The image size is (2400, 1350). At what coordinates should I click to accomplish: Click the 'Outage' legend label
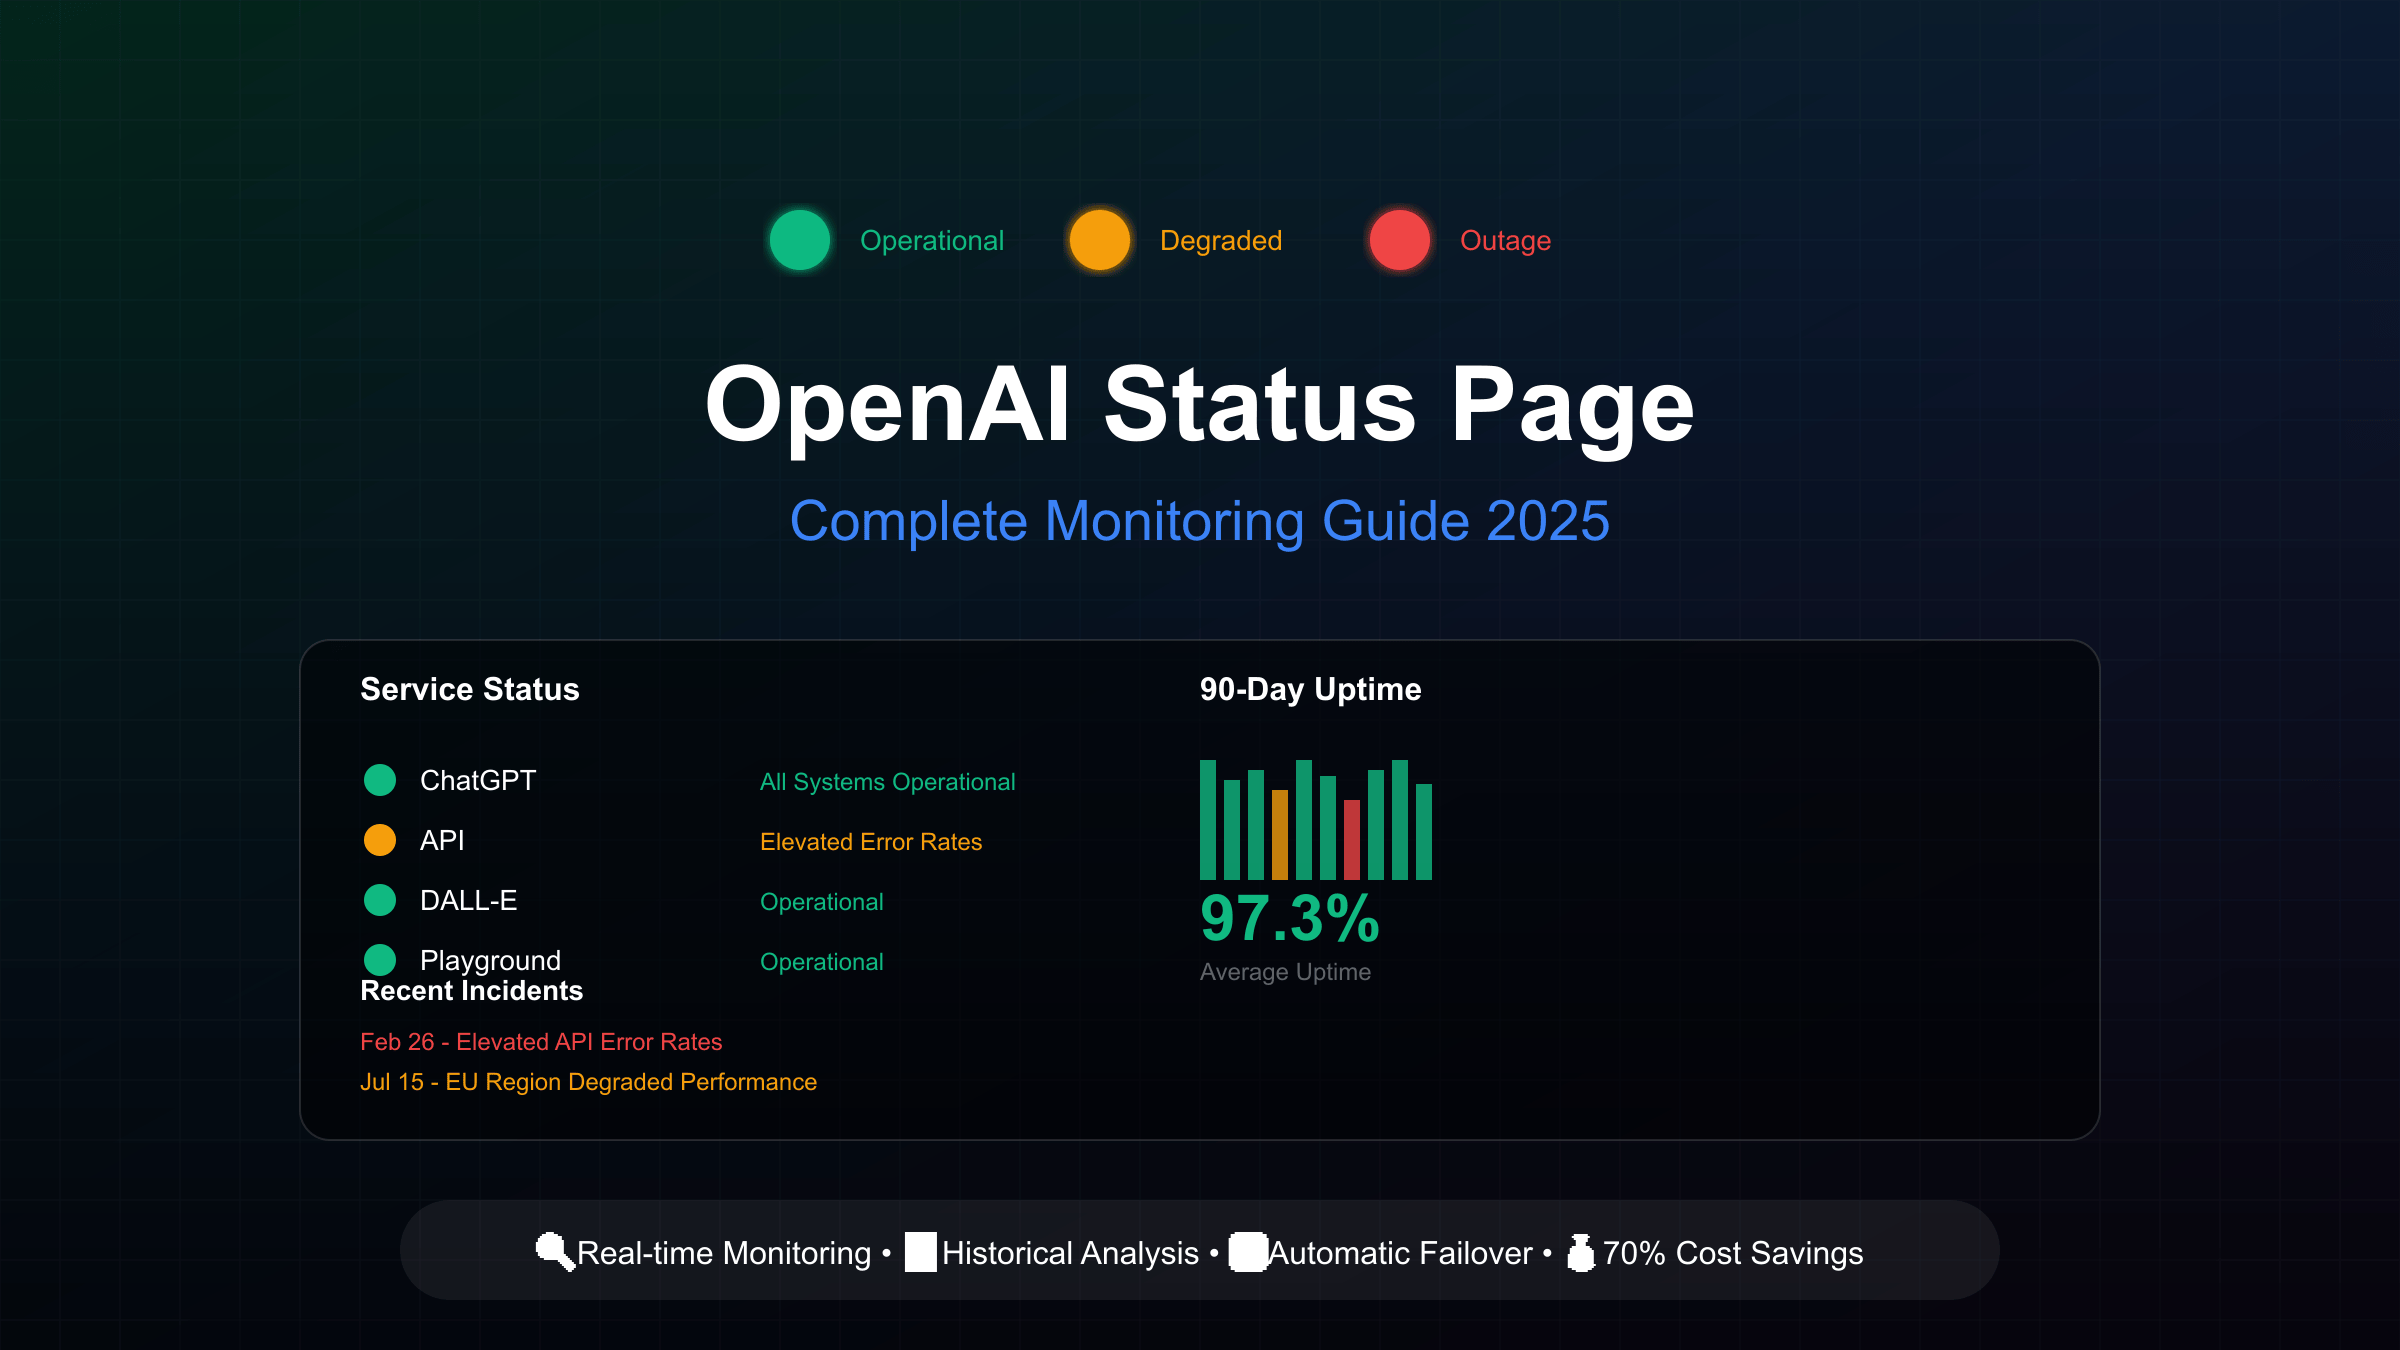[x=1505, y=241]
